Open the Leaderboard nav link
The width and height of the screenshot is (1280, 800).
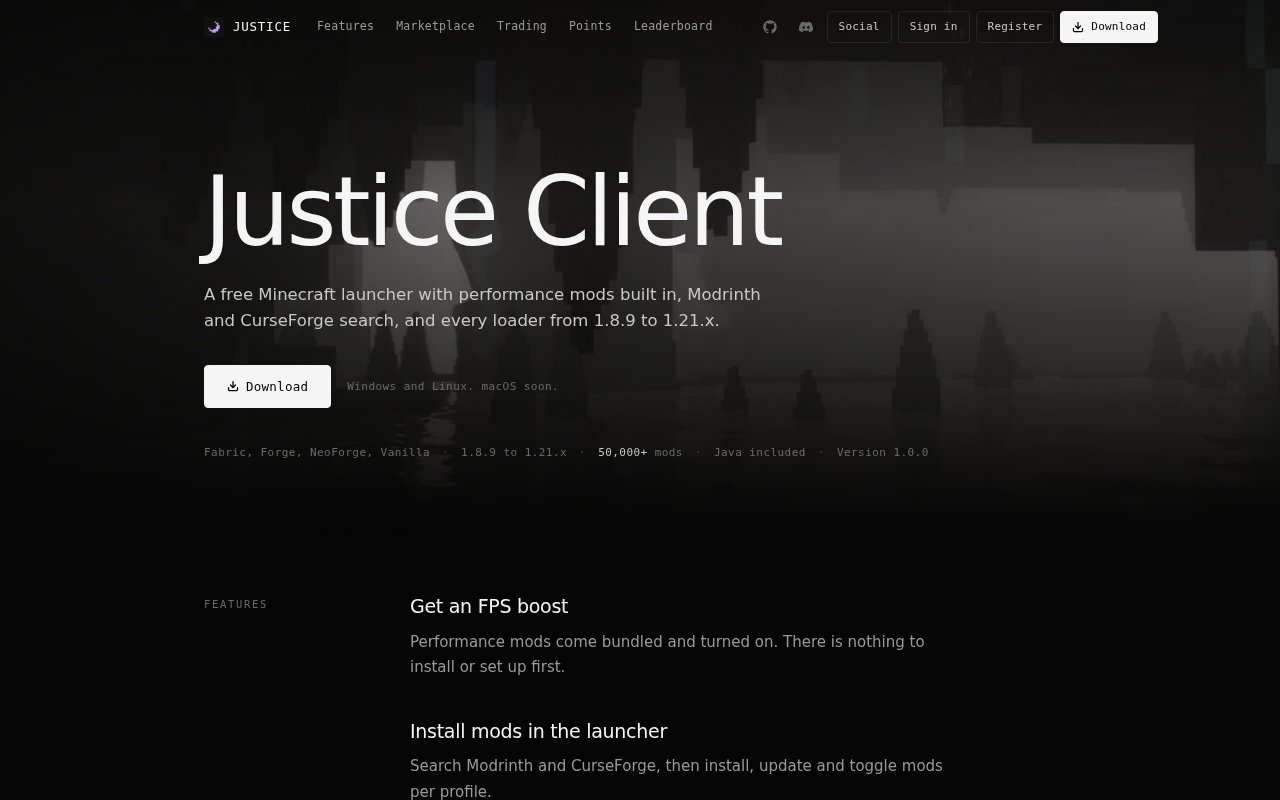click(673, 26)
